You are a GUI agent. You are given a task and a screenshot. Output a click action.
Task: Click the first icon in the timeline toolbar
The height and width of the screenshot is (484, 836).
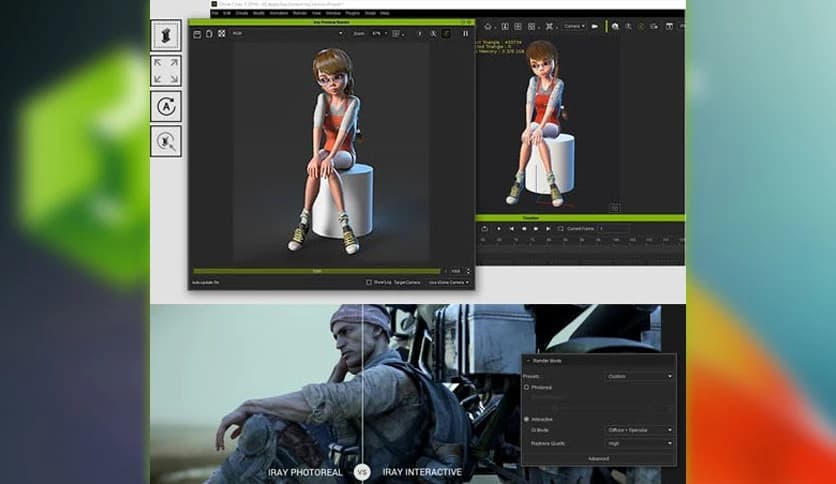[x=484, y=229]
